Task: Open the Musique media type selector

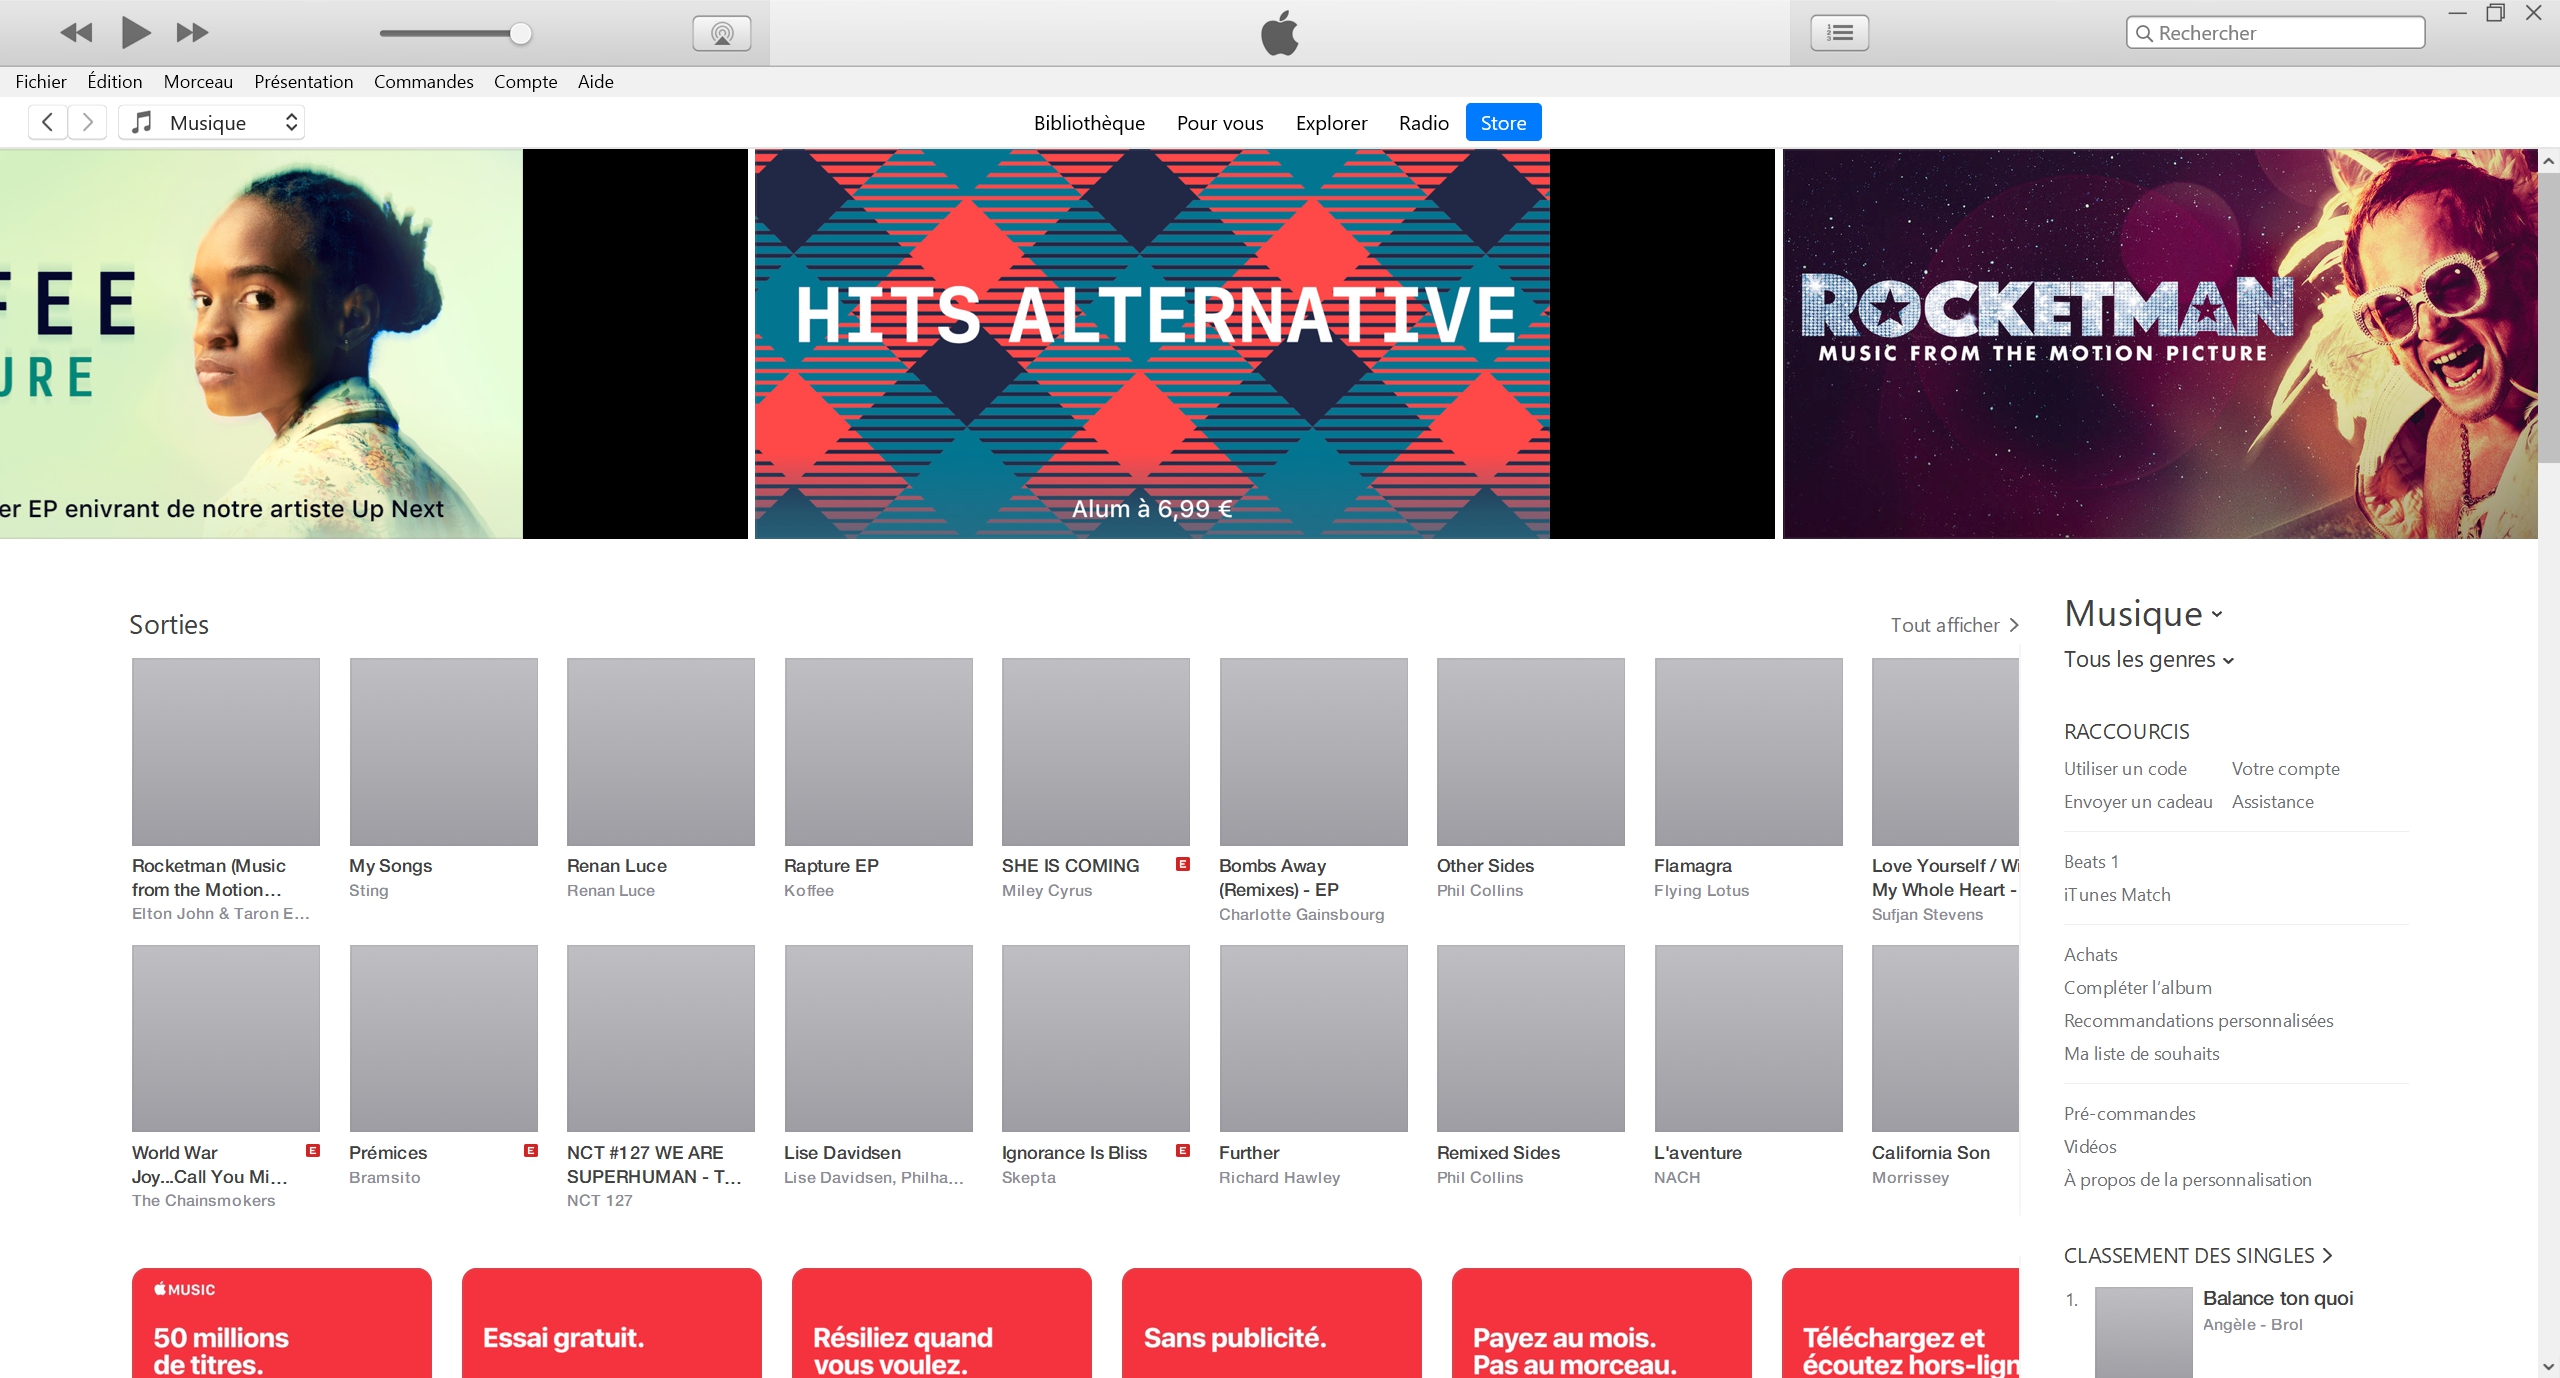Action: 212,122
